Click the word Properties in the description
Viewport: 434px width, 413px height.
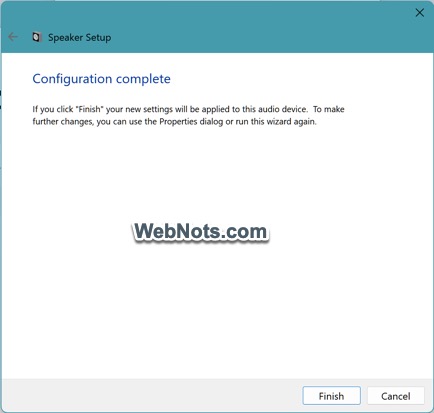click(178, 122)
